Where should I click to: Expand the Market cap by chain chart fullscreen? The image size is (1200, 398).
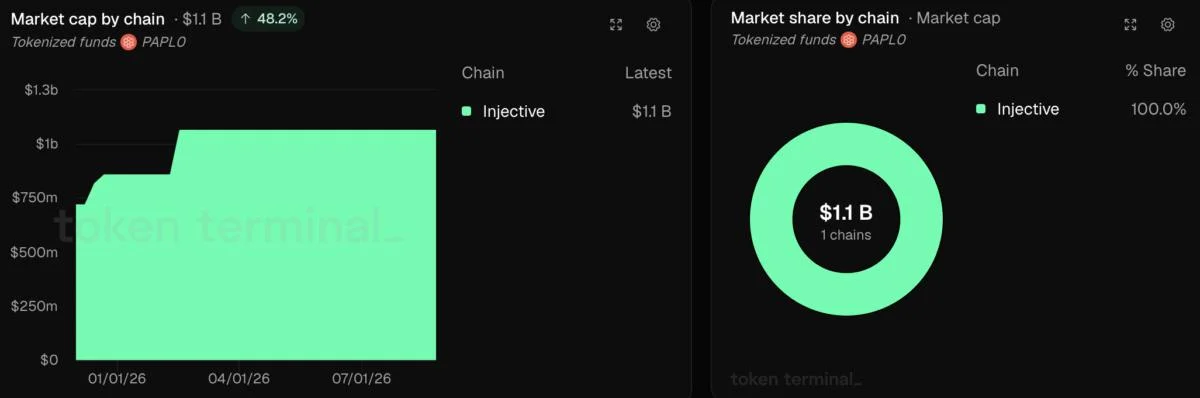click(x=616, y=25)
